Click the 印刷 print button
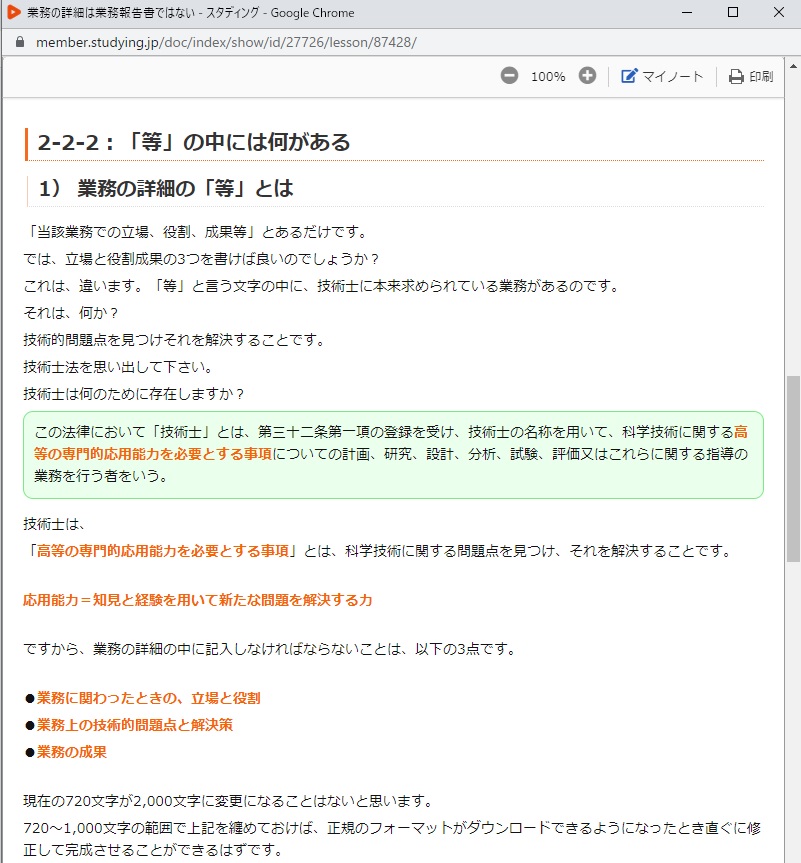The image size is (801, 863). 751,76
